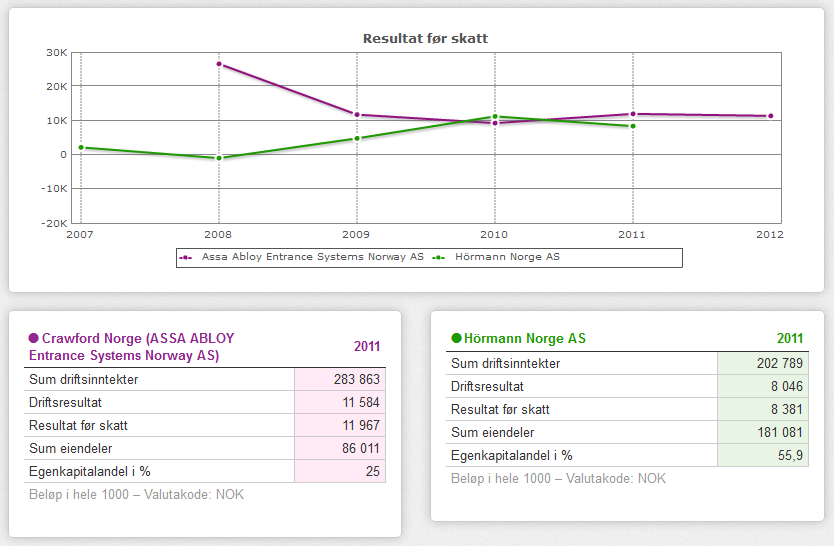Viewport: 834px width, 546px height.
Task: Click the value 11 967
Action: 361,425
